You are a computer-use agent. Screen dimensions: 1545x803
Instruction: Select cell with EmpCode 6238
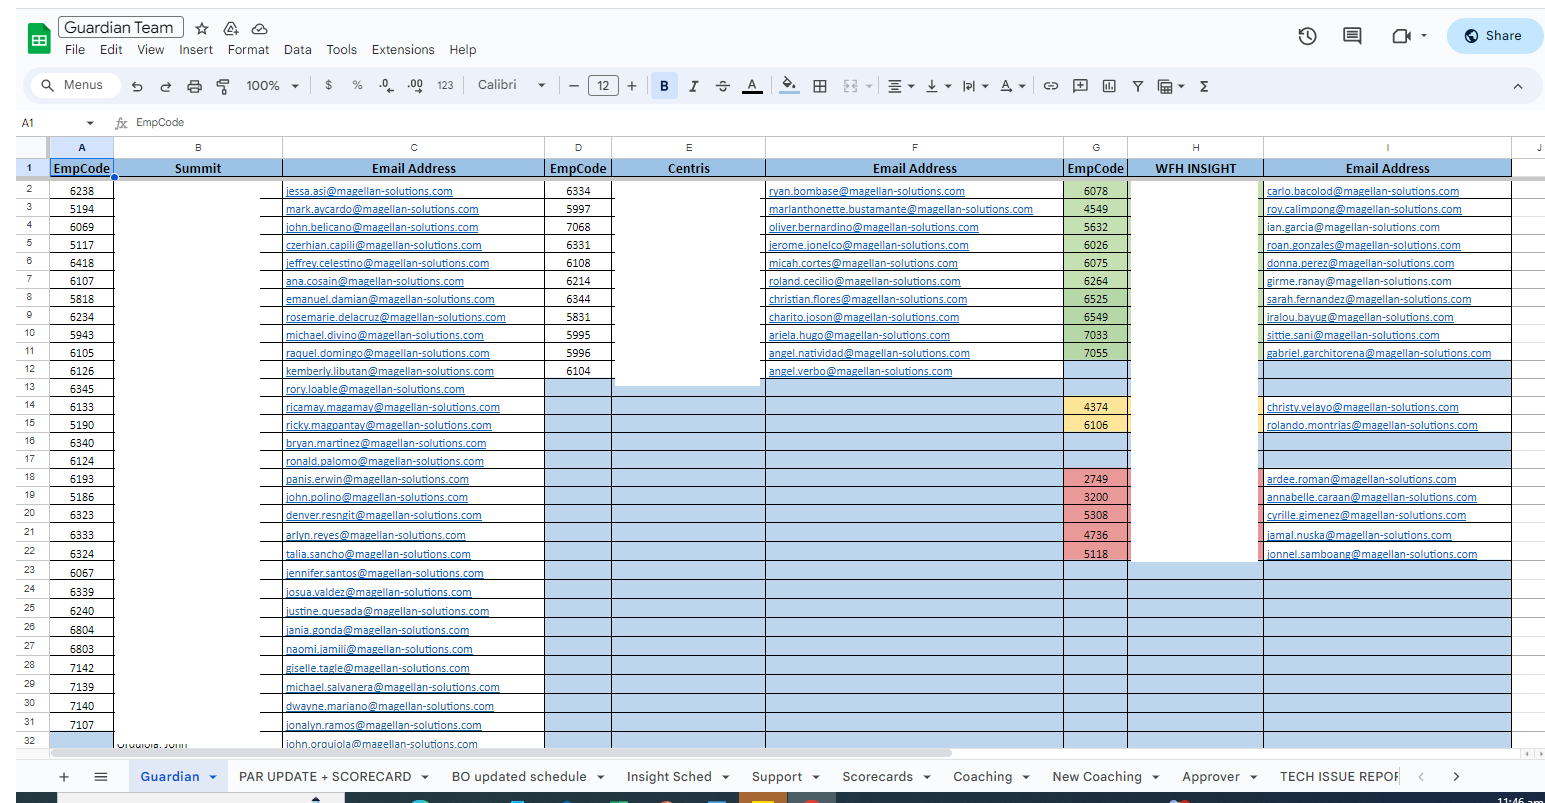[82, 191]
